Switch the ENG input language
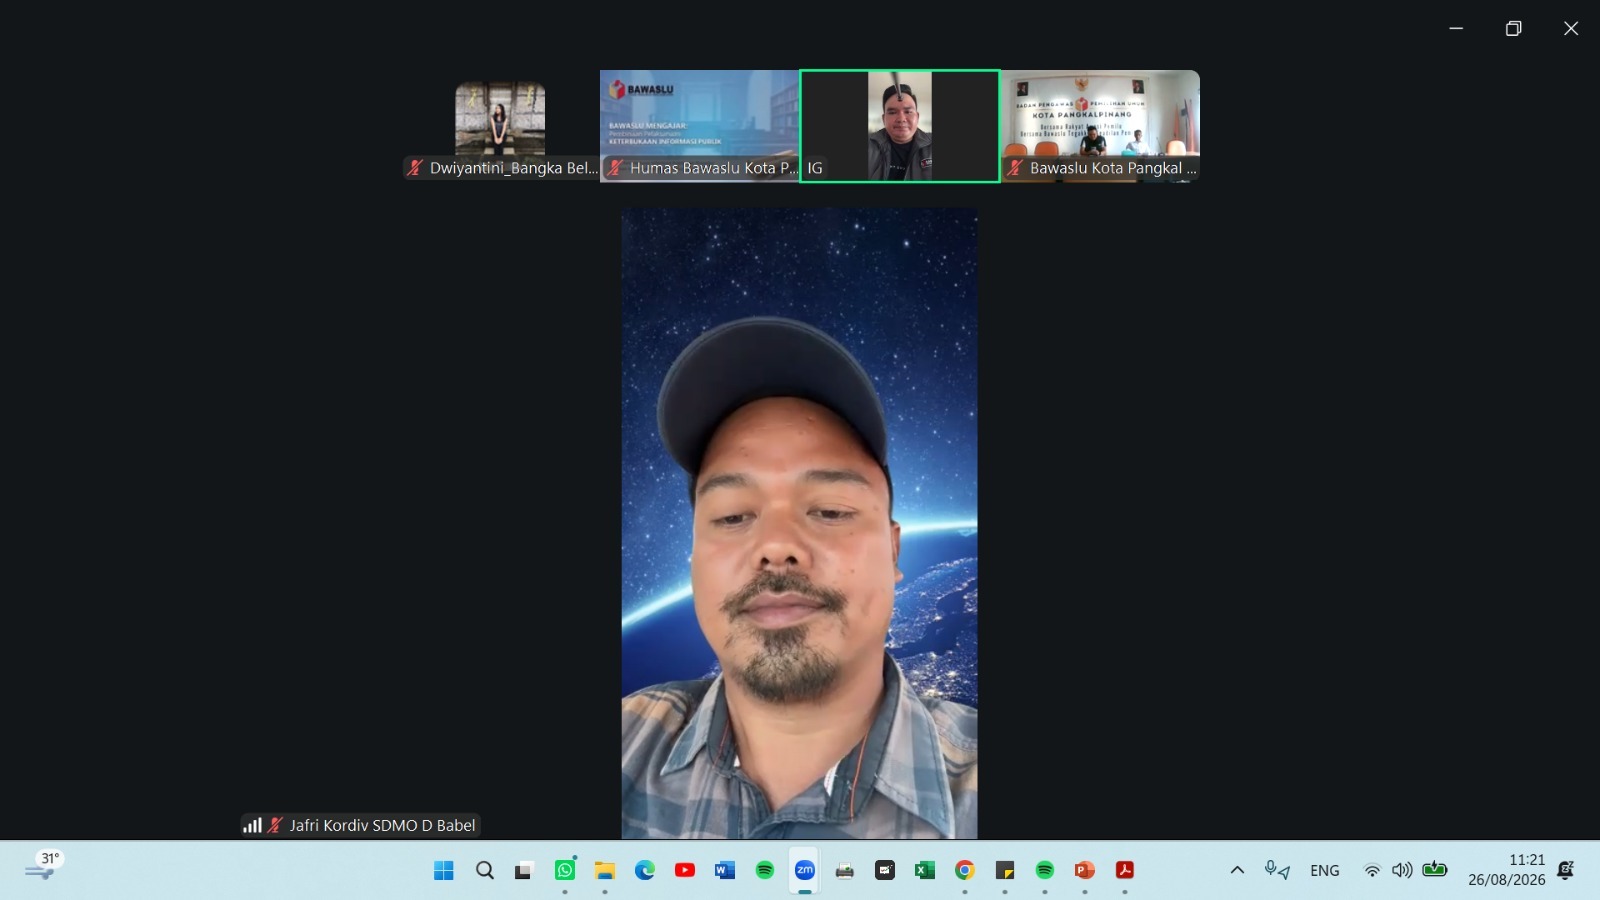This screenshot has width=1600, height=900. pyautogui.click(x=1325, y=871)
